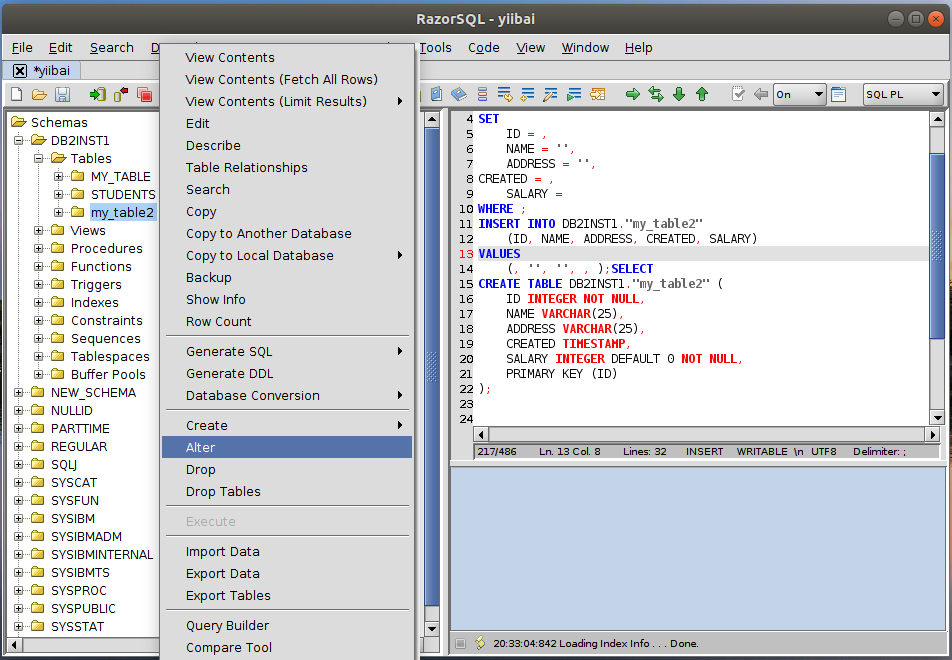This screenshot has width=952, height=660.
Task: Open the SQL PL language dropdown
Action: [902, 94]
